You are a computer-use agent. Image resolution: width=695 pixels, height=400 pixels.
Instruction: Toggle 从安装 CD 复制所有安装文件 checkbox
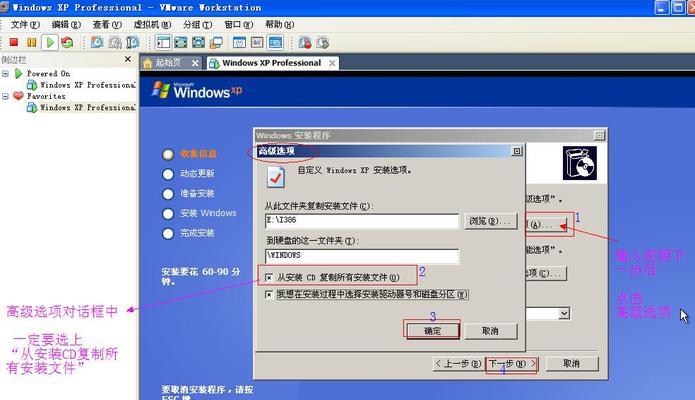click(x=269, y=278)
